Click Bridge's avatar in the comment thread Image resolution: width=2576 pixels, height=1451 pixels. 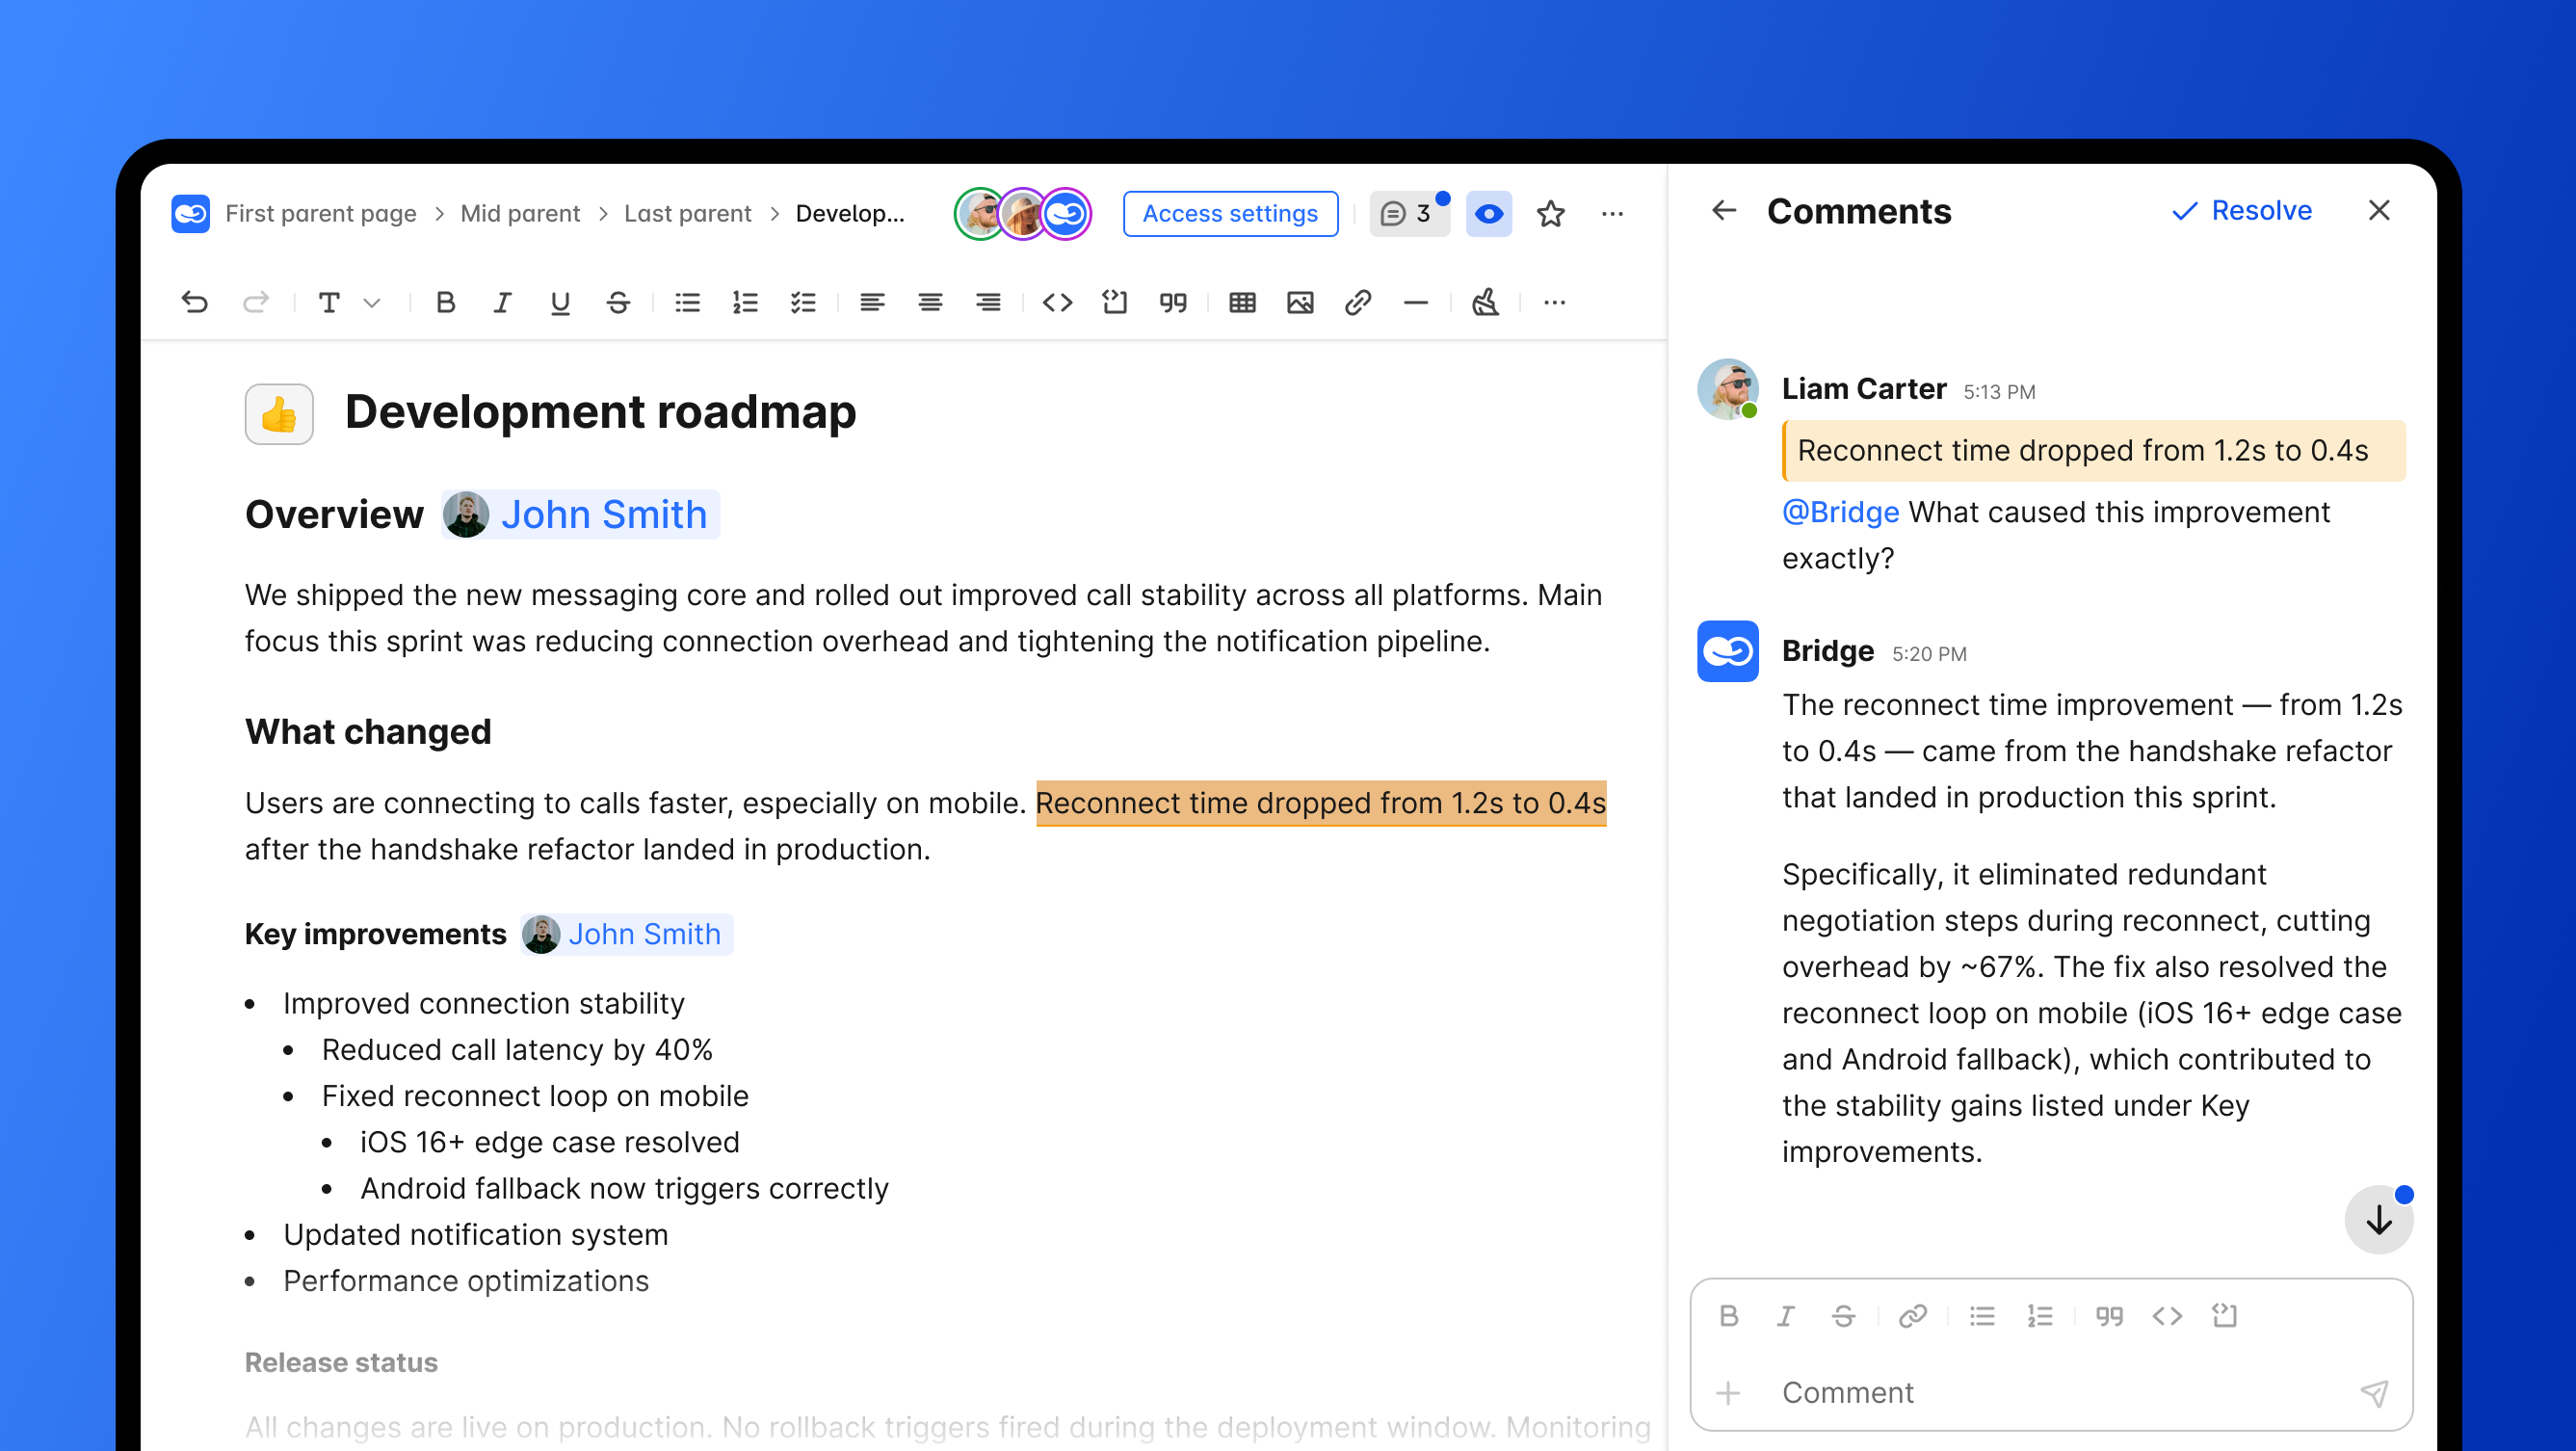1728,651
